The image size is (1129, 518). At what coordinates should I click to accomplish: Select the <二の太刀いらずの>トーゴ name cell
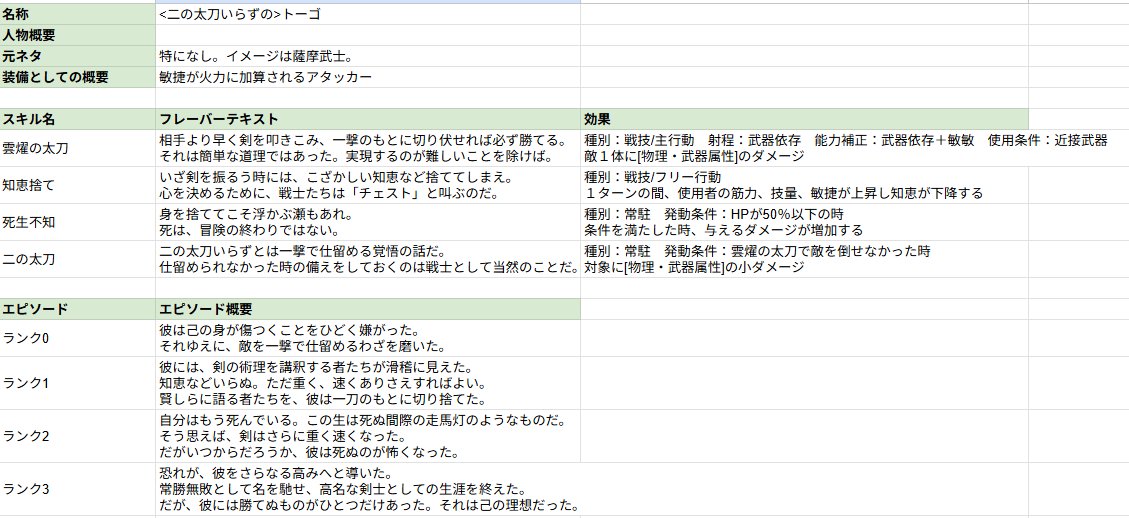[x=368, y=14]
